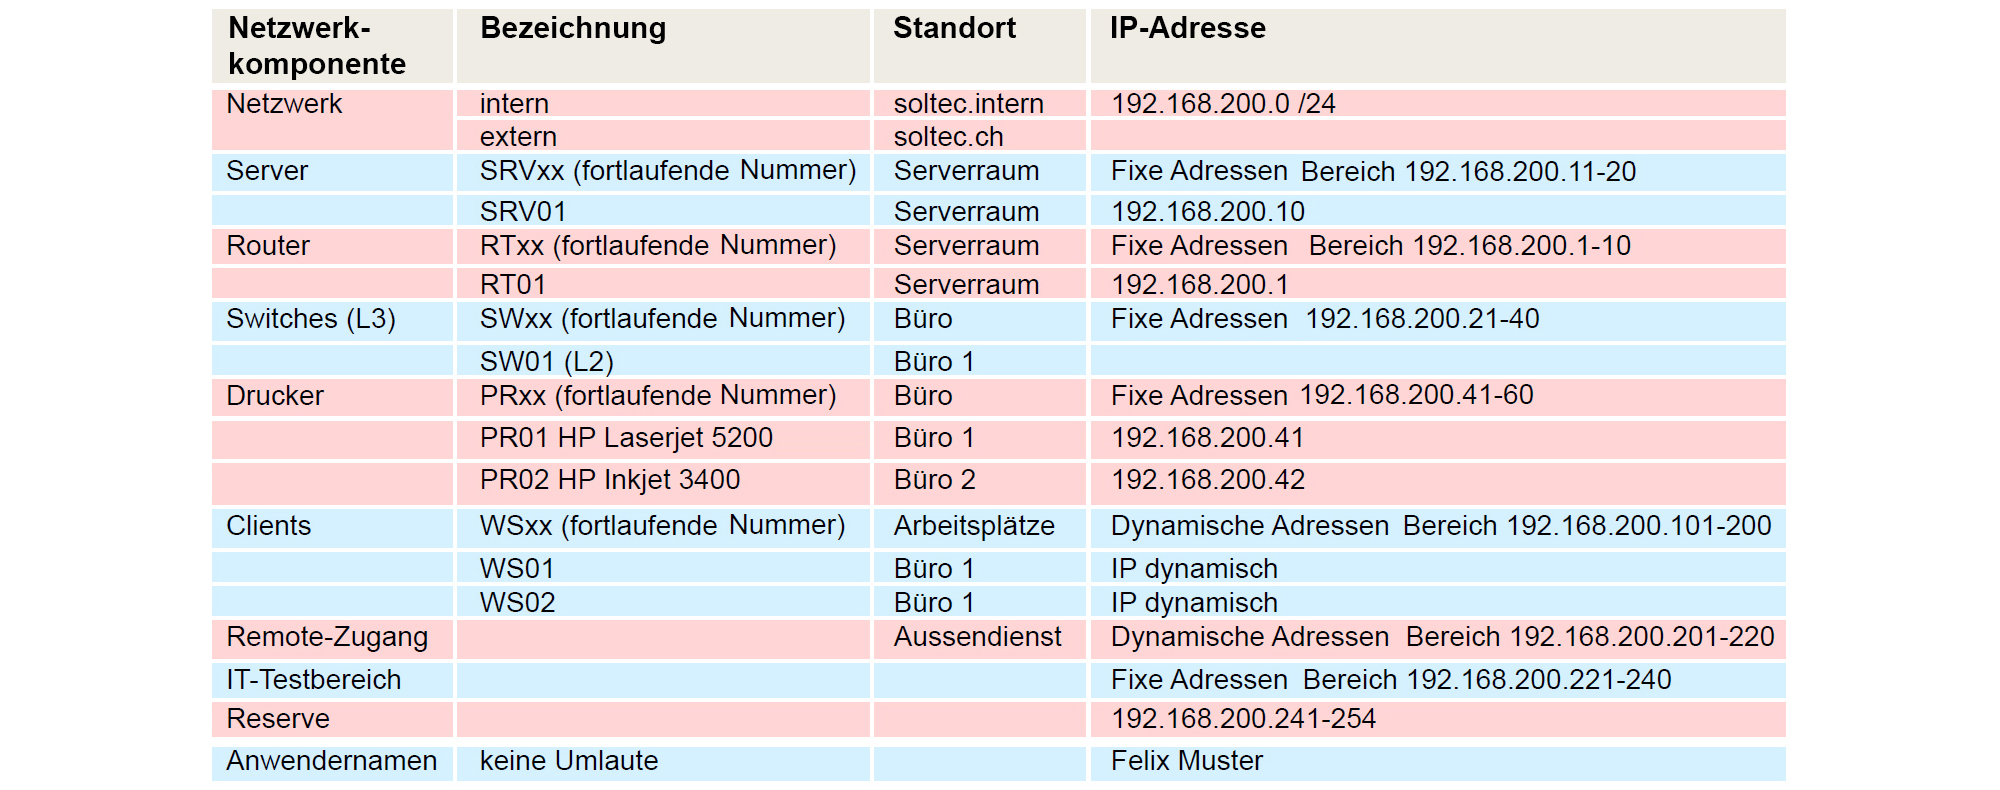Click the Bezeichnung column header
This screenshot has width=2000, height=790.
[573, 28]
